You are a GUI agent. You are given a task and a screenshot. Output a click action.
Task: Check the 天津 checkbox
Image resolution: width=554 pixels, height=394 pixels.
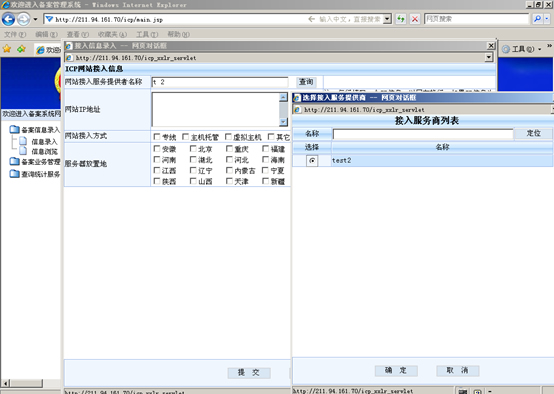tap(229, 181)
